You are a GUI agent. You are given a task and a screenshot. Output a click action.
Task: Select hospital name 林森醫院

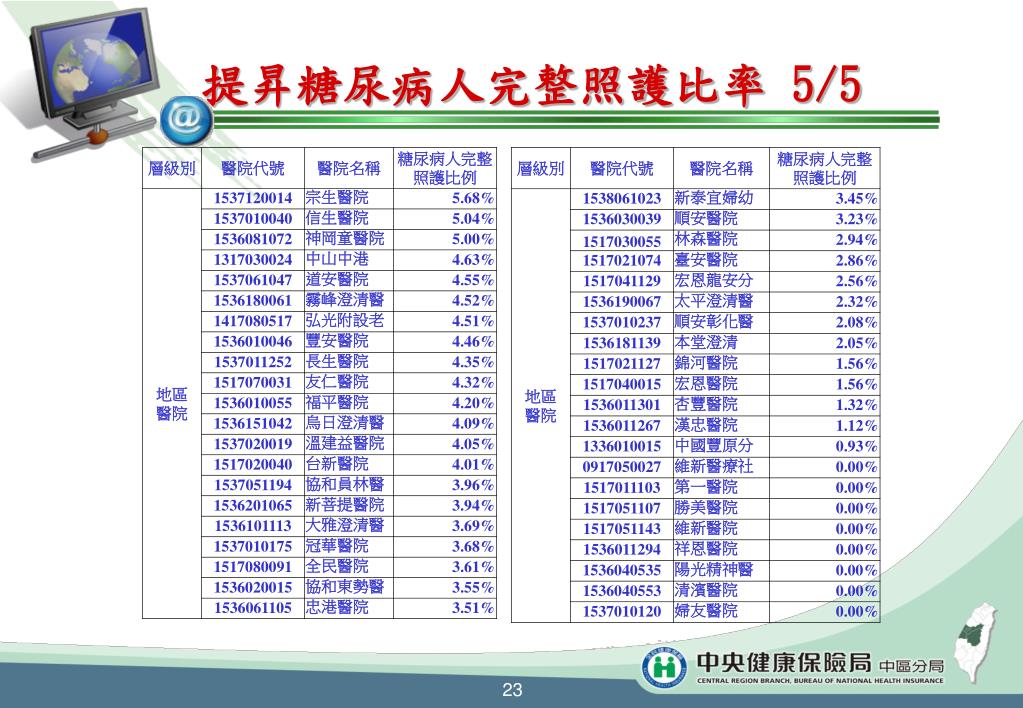[x=706, y=239]
